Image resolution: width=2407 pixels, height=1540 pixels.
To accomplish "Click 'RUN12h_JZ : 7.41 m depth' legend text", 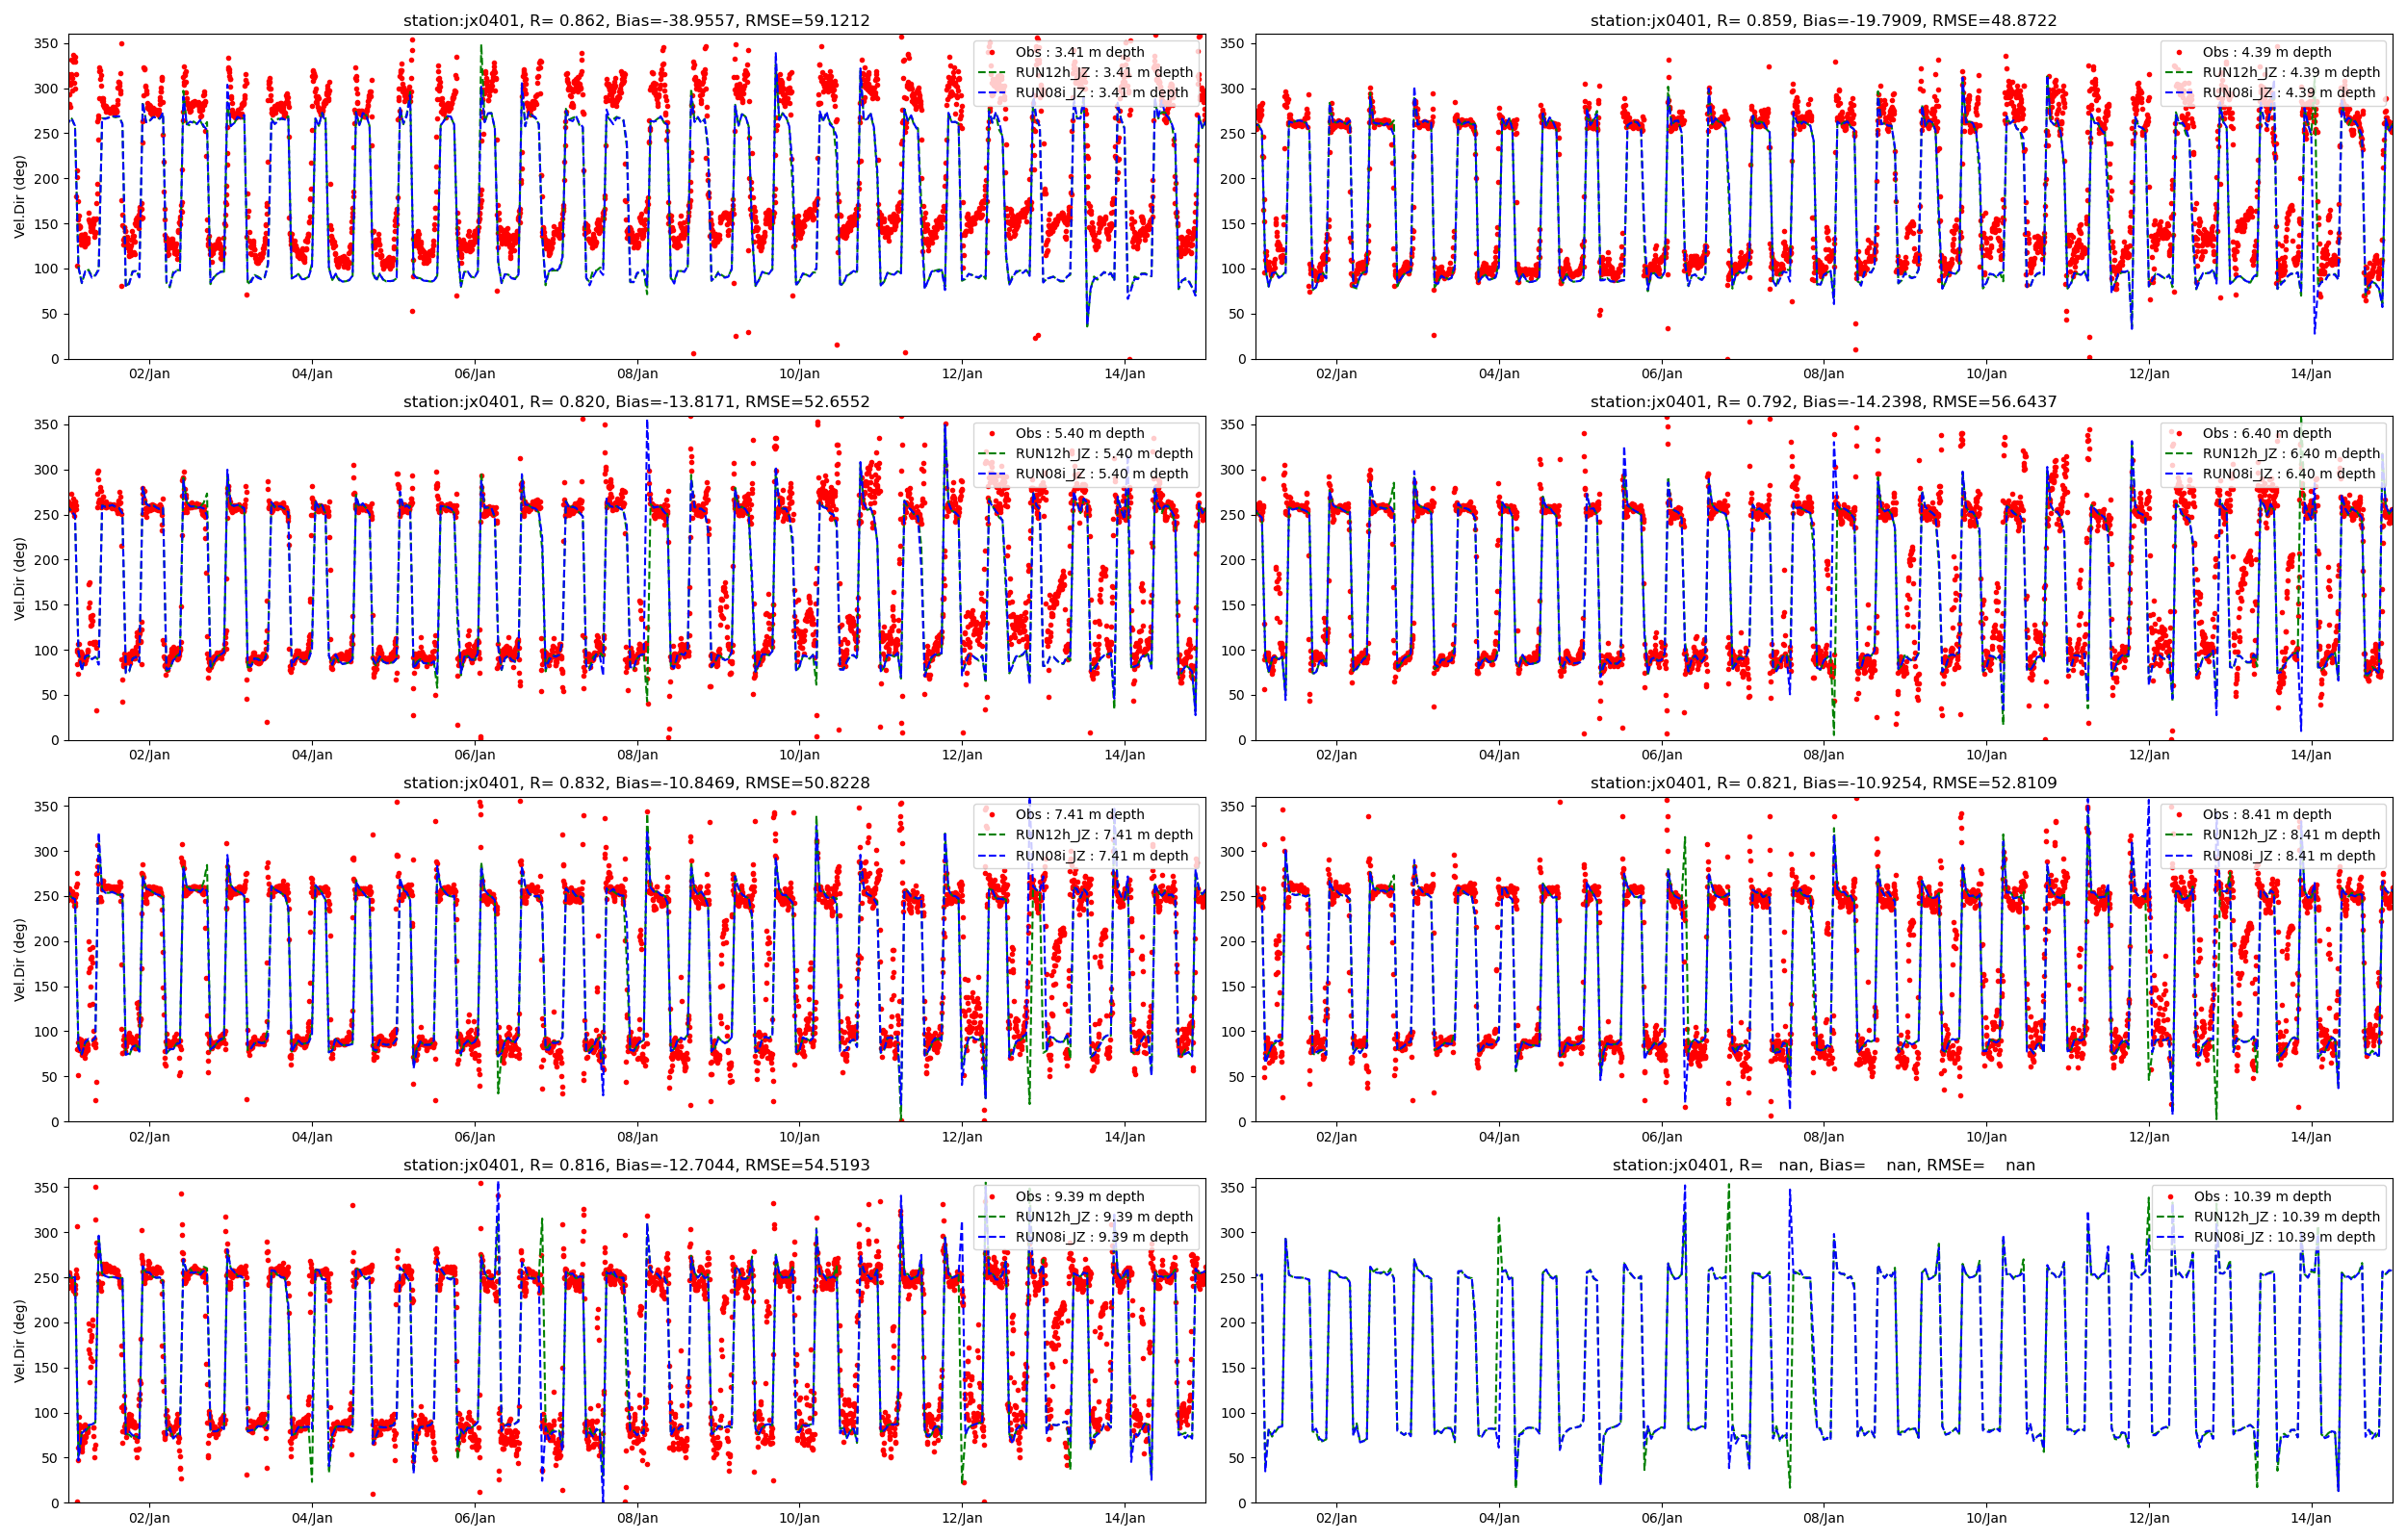I will tap(1104, 835).
